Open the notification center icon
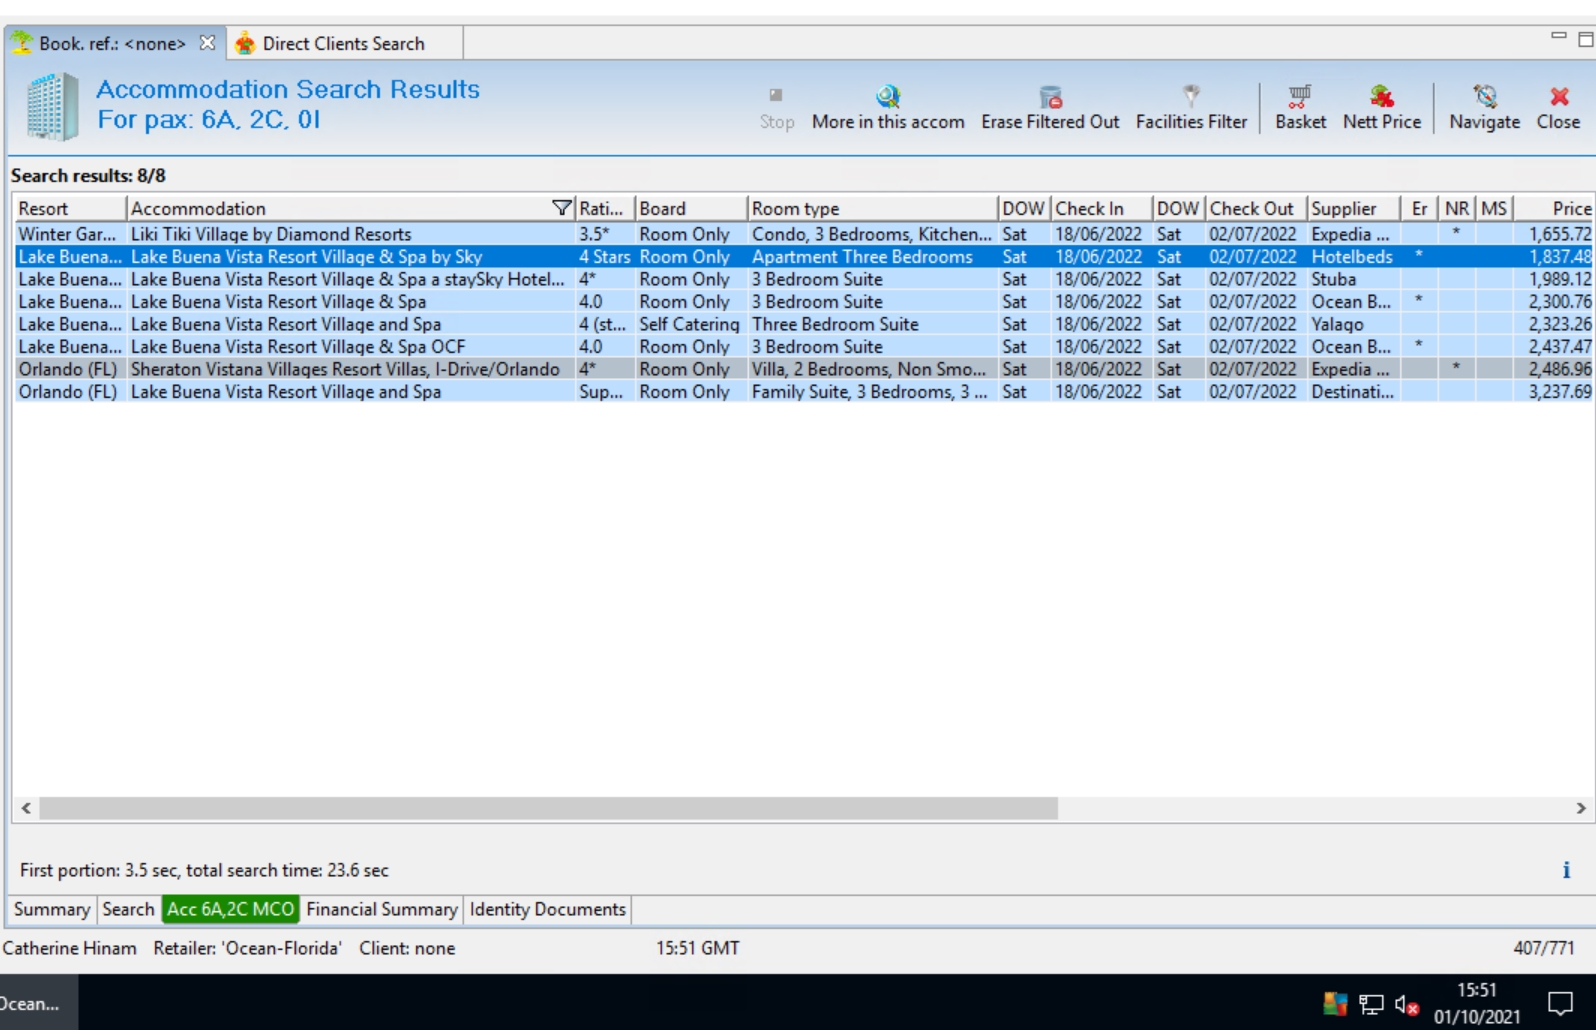 (1560, 1003)
